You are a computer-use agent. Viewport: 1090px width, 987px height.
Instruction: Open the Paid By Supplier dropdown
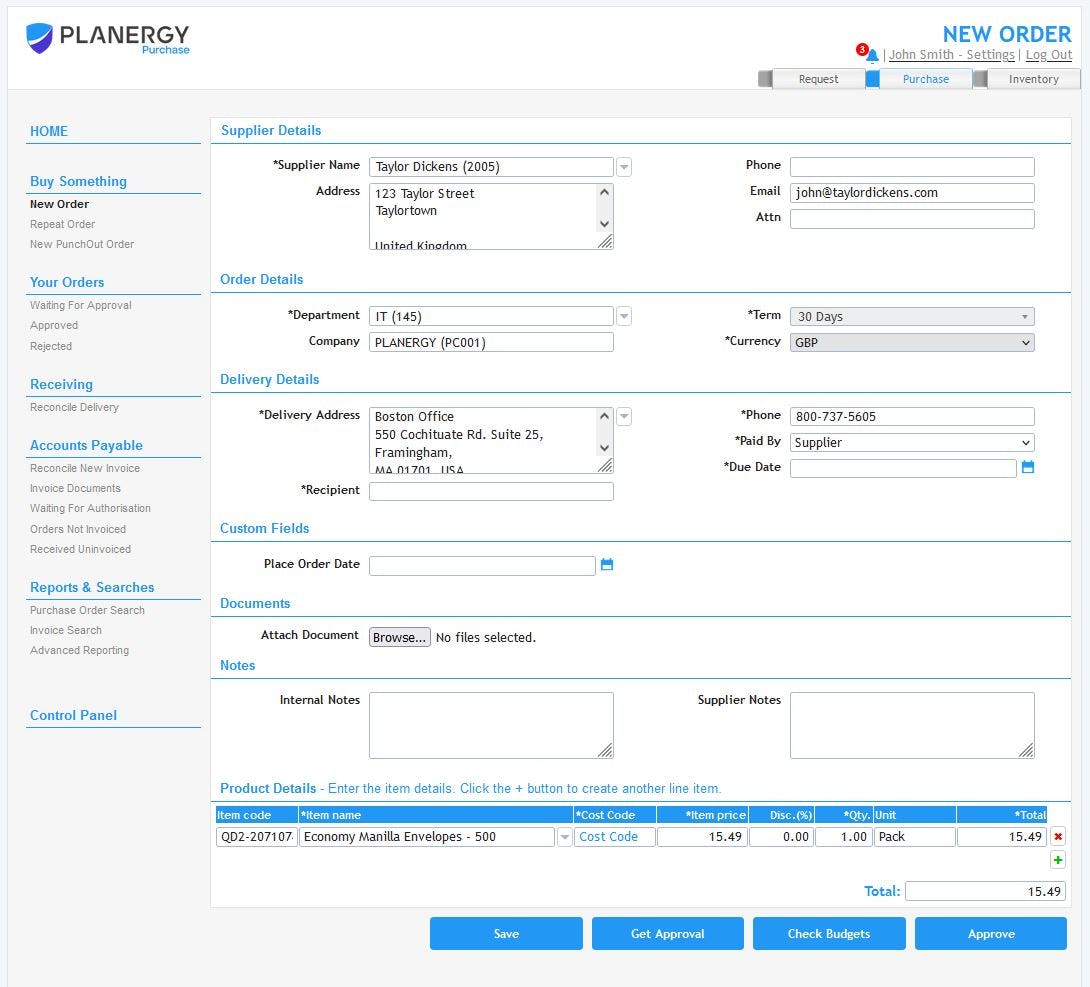[x=911, y=443]
